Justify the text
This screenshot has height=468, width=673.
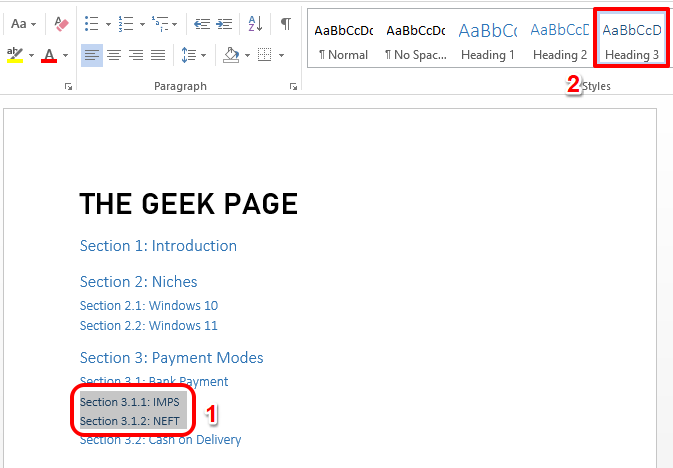pyautogui.click(x=158, y=55)
